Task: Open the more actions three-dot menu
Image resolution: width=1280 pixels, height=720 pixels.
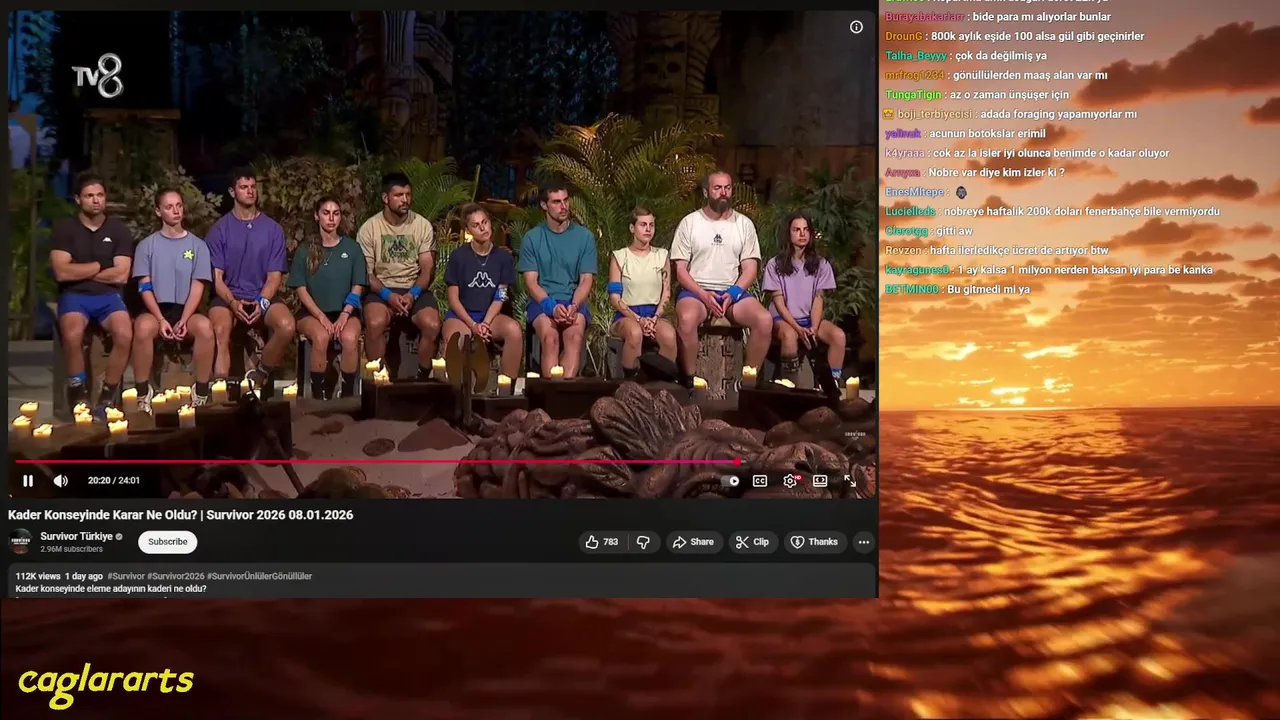Action: click(864, 542)
